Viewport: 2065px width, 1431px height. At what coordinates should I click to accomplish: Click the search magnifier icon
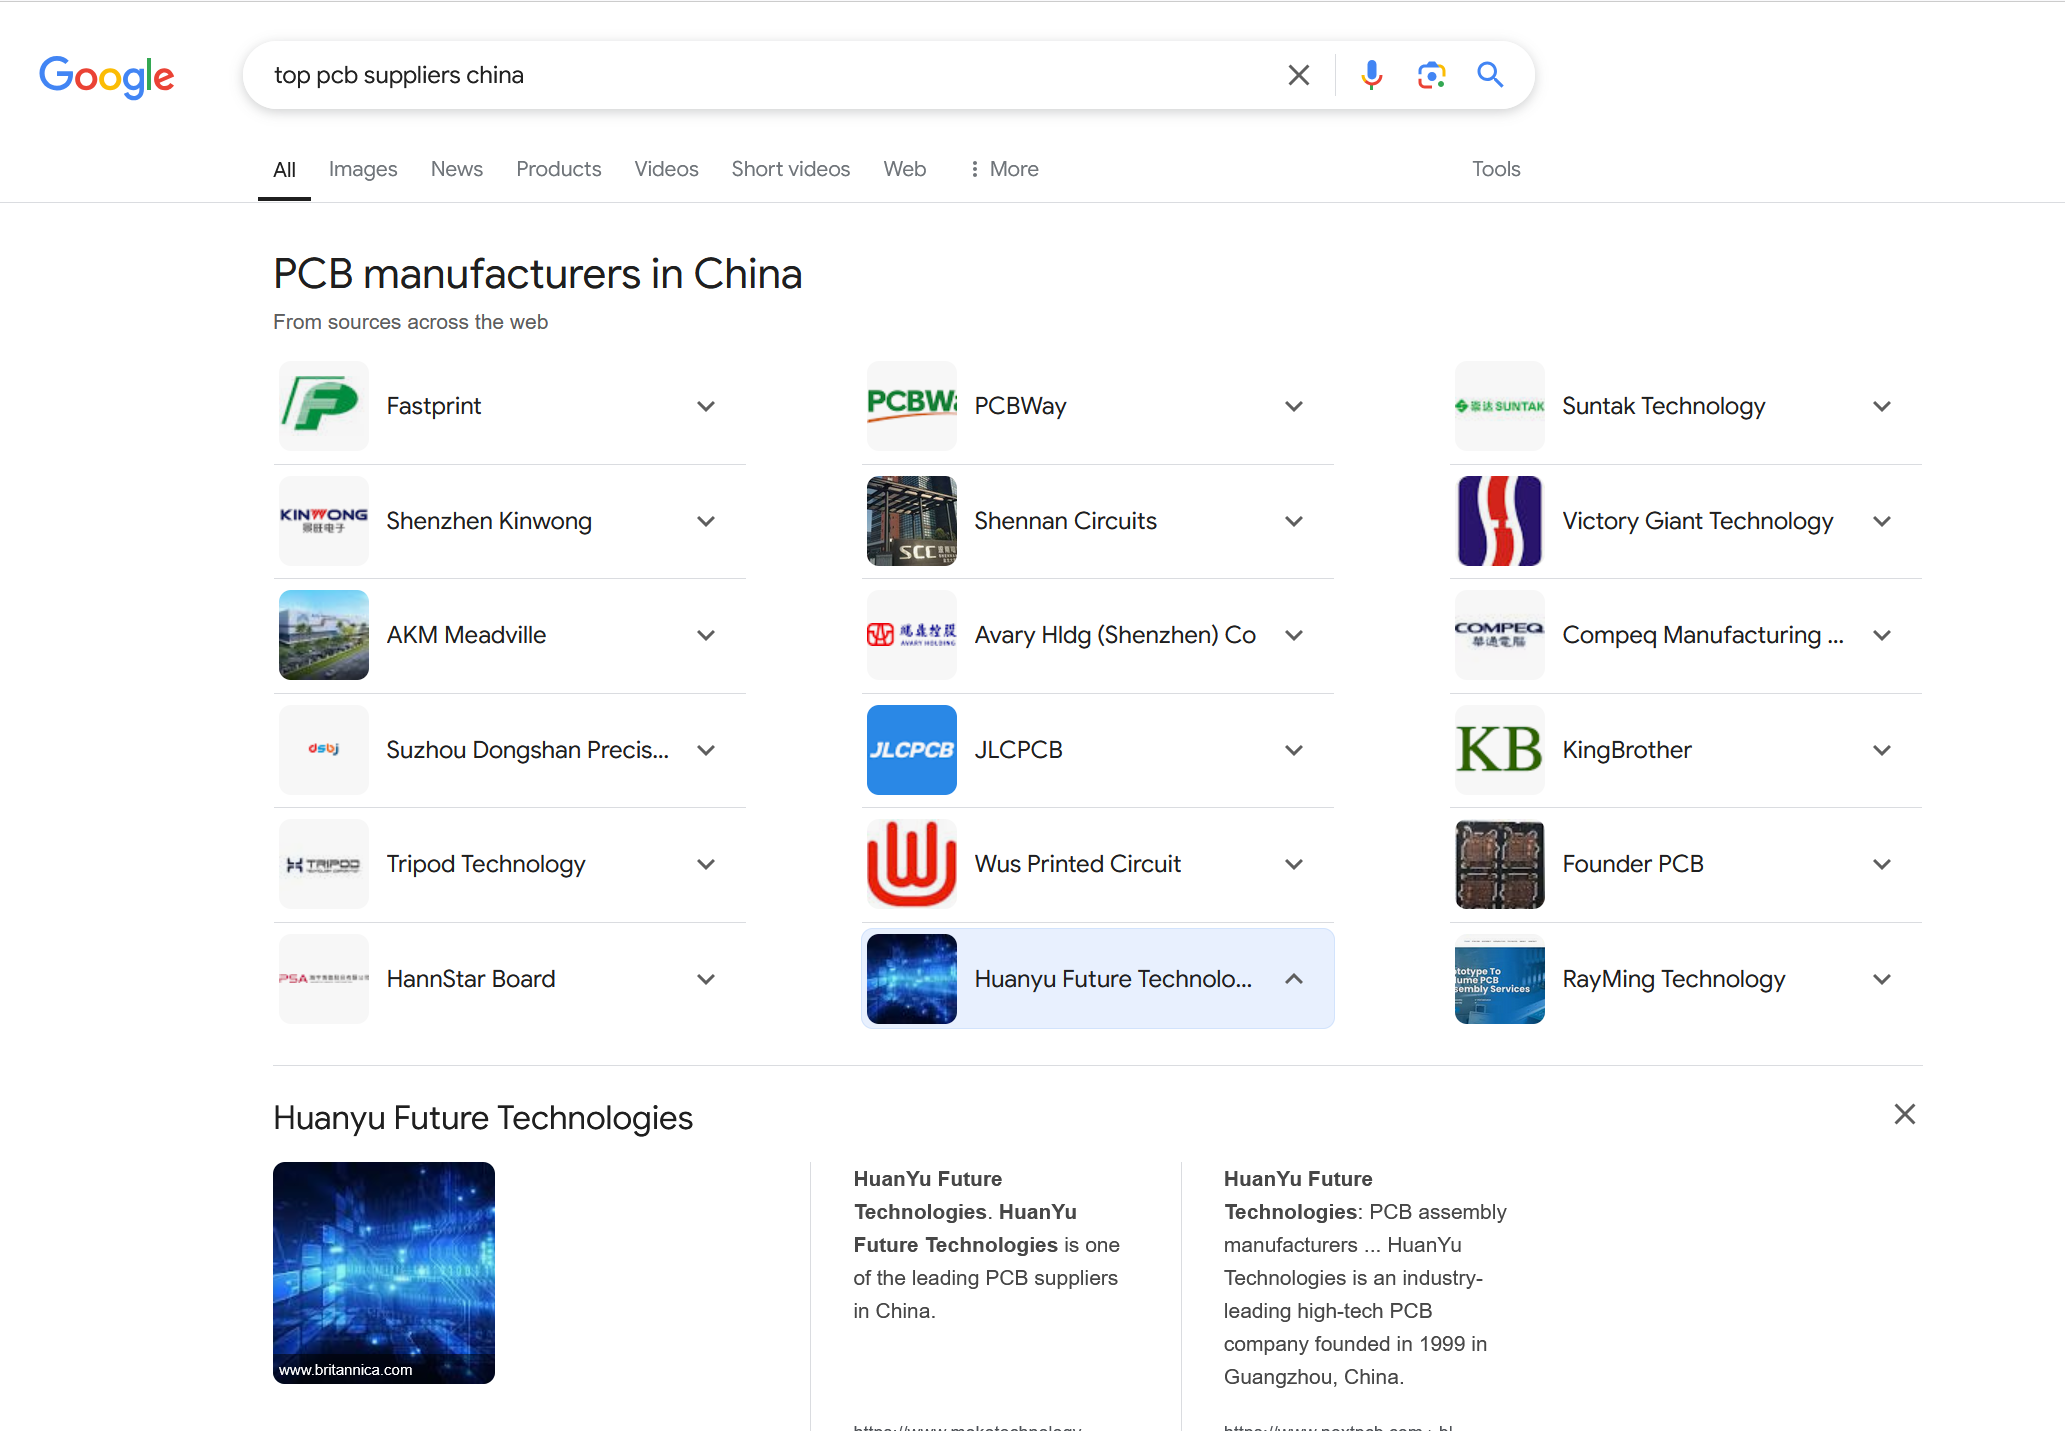tap(1489, 74)
